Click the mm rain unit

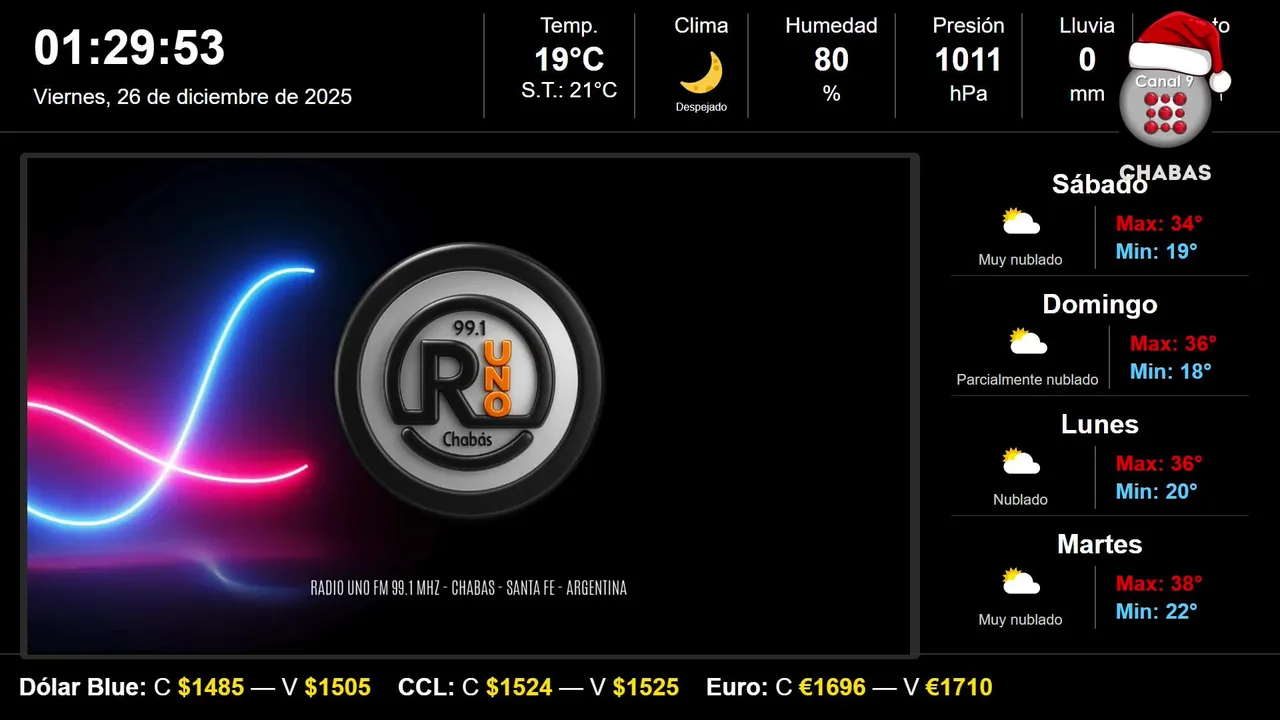(x=1087, y=94)
